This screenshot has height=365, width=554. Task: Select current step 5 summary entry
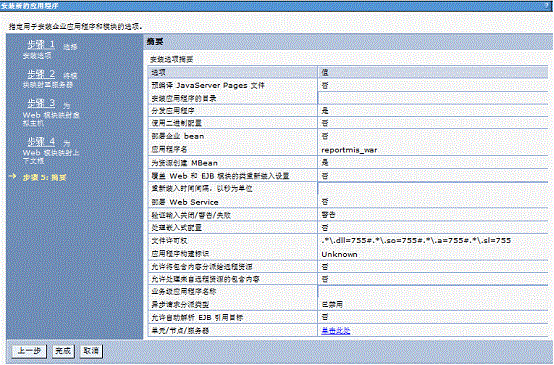[x=45, y=177]
